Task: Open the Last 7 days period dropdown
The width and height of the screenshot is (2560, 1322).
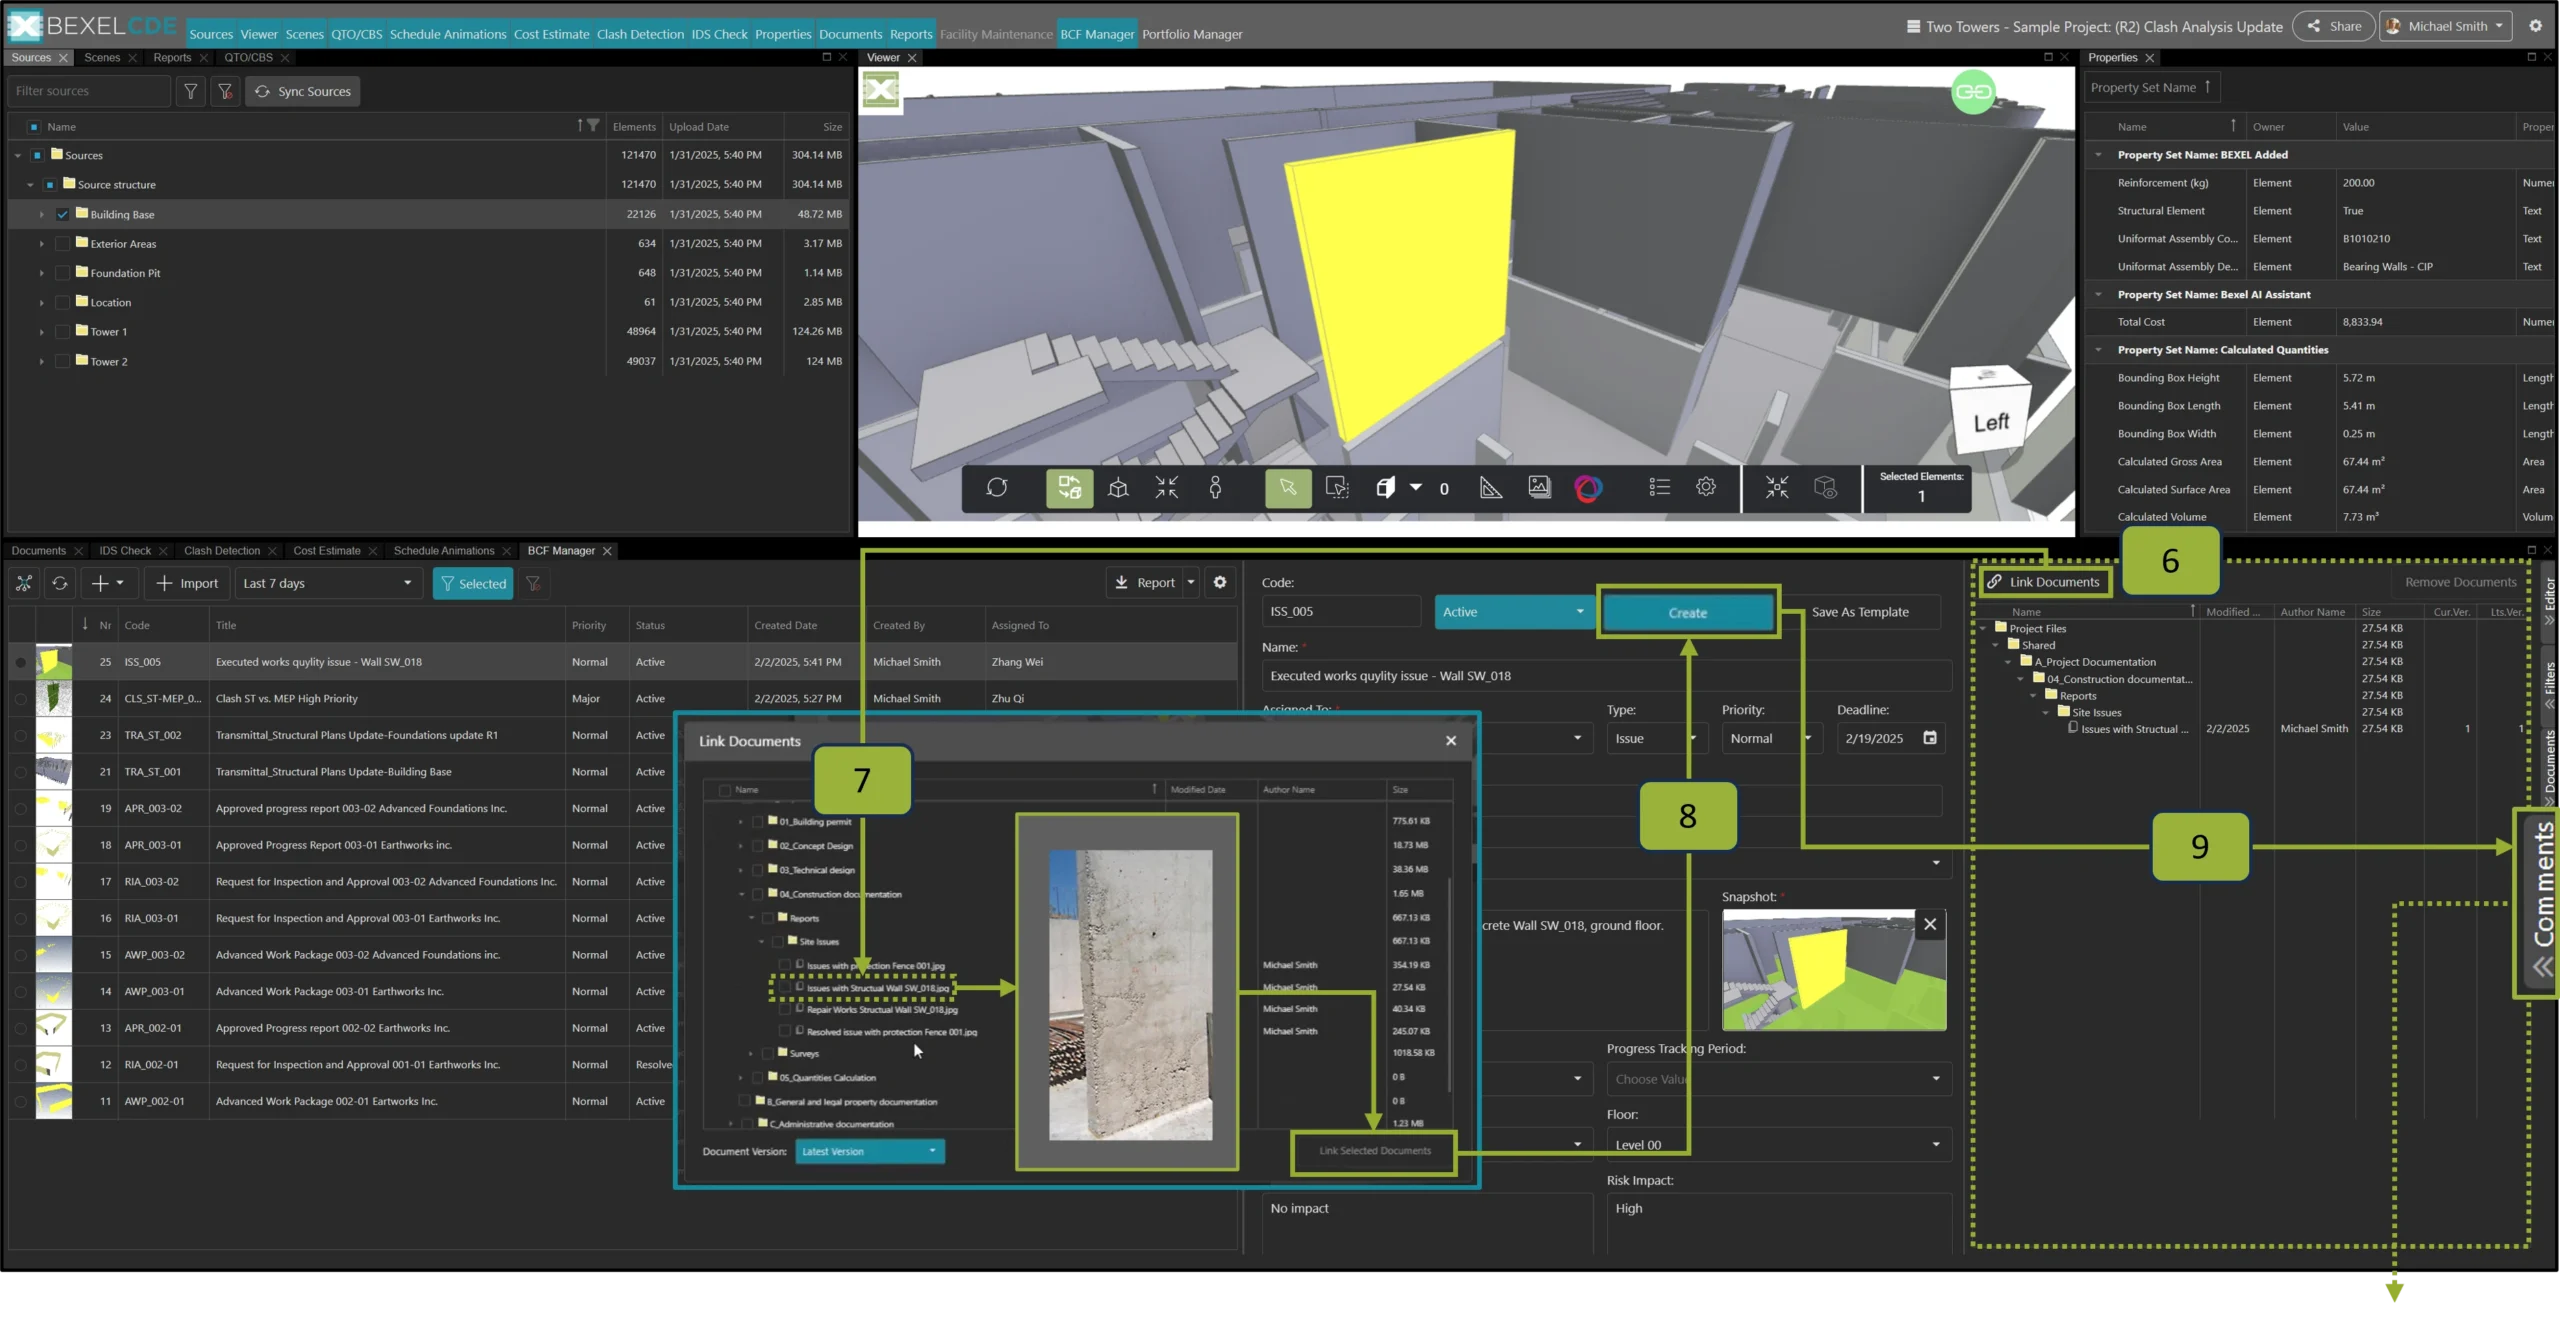Action: [x=327, y=583]
